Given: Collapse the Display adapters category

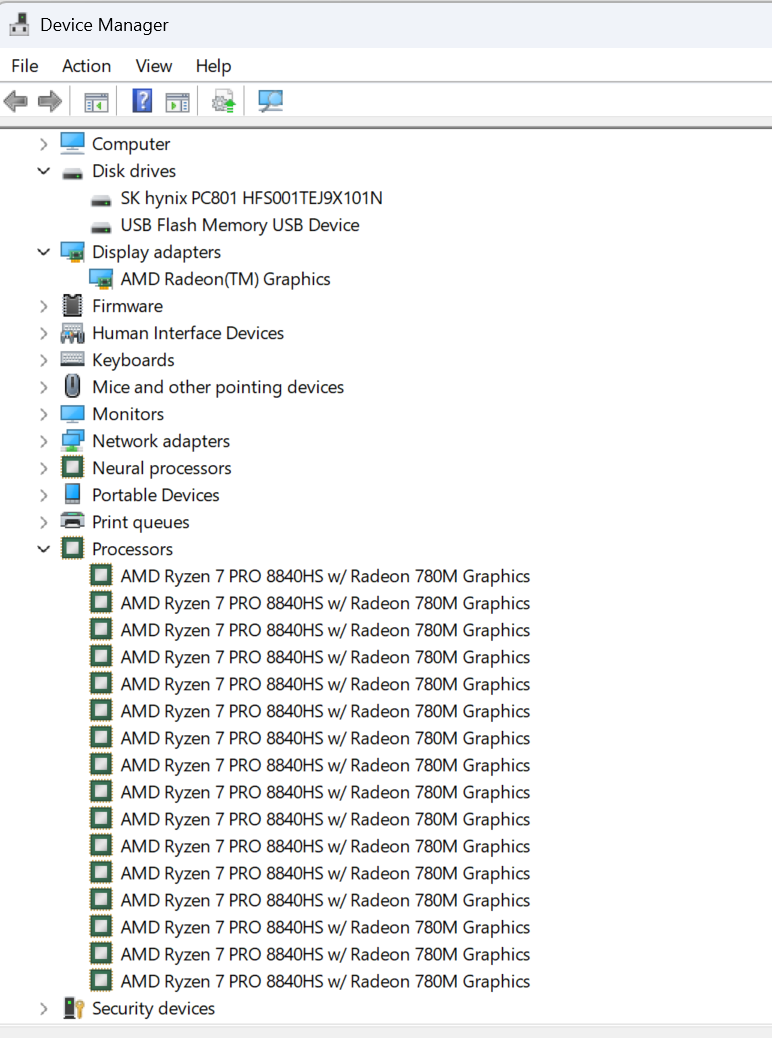Looking at the screenshot, I should click(x=43, y=252).
